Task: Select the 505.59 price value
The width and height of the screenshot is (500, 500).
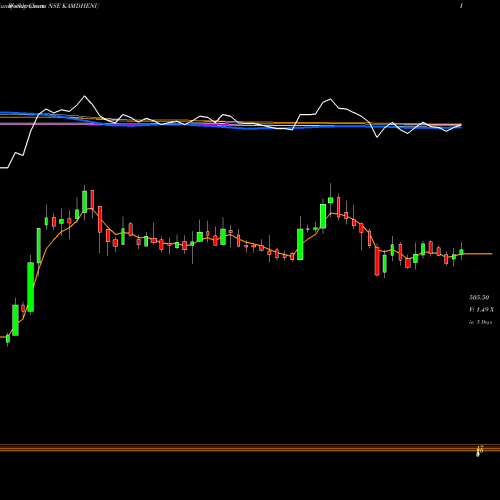Action: pyautogui.click(x=479, y=297)
